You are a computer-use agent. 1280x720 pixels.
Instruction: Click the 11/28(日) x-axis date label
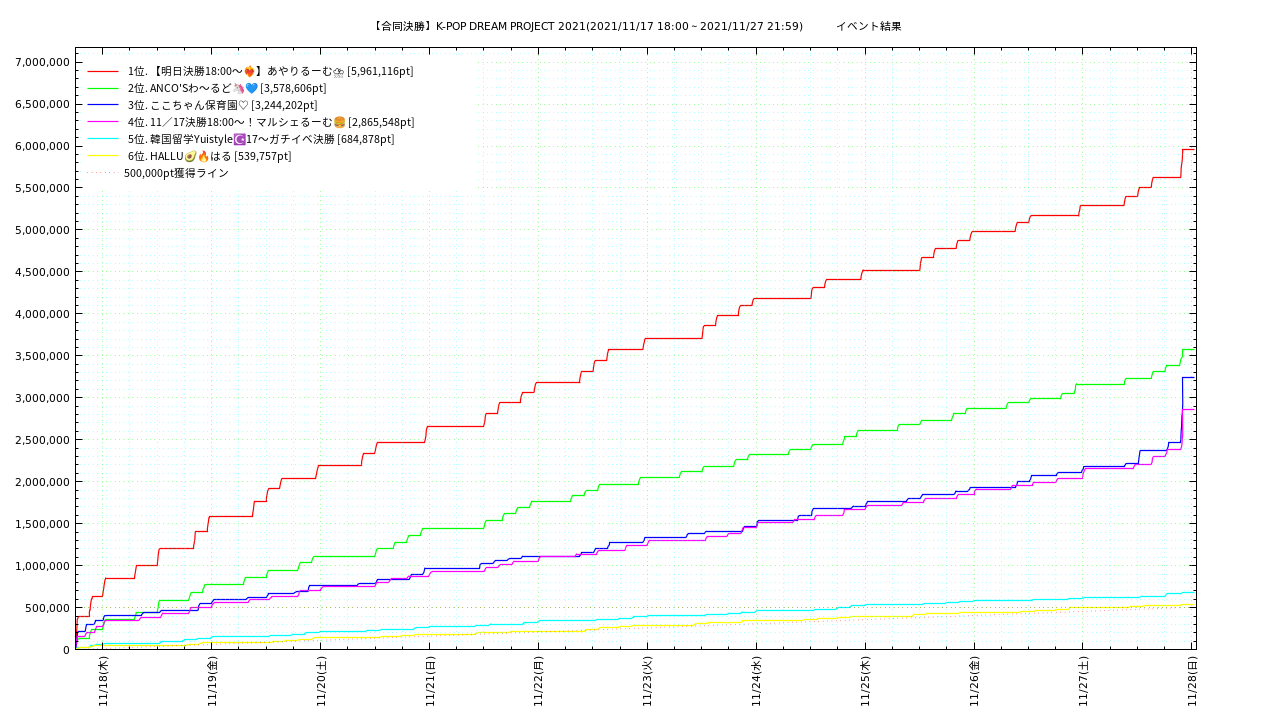[1192, 681]
